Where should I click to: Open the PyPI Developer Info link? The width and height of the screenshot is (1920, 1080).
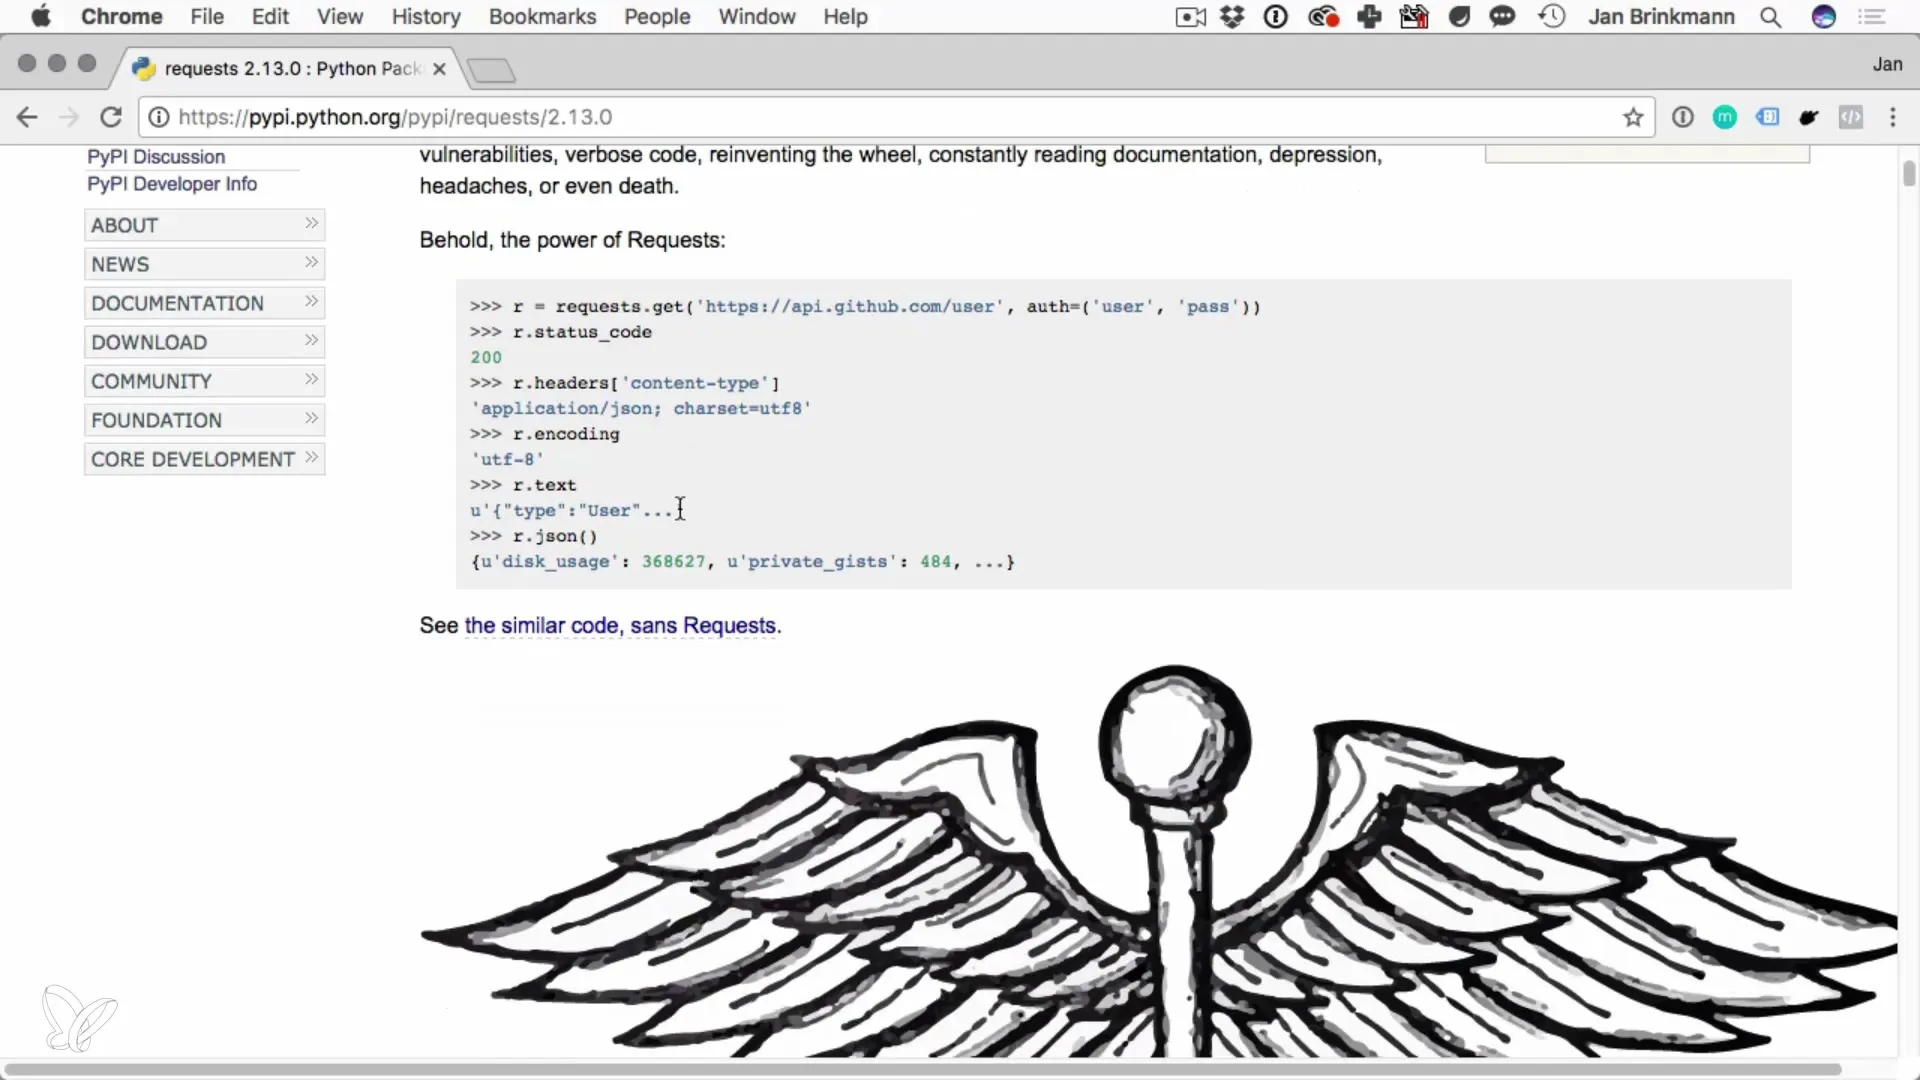(172, 184)
